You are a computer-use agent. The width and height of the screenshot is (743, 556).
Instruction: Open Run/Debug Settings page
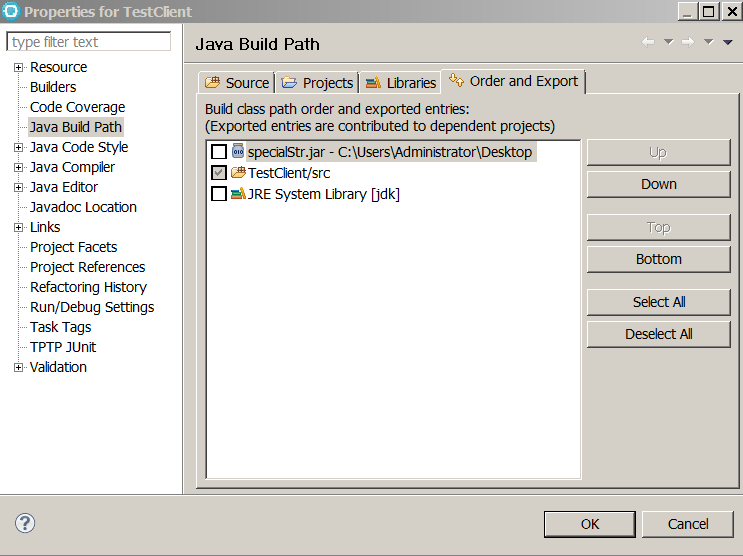point(92,307)
